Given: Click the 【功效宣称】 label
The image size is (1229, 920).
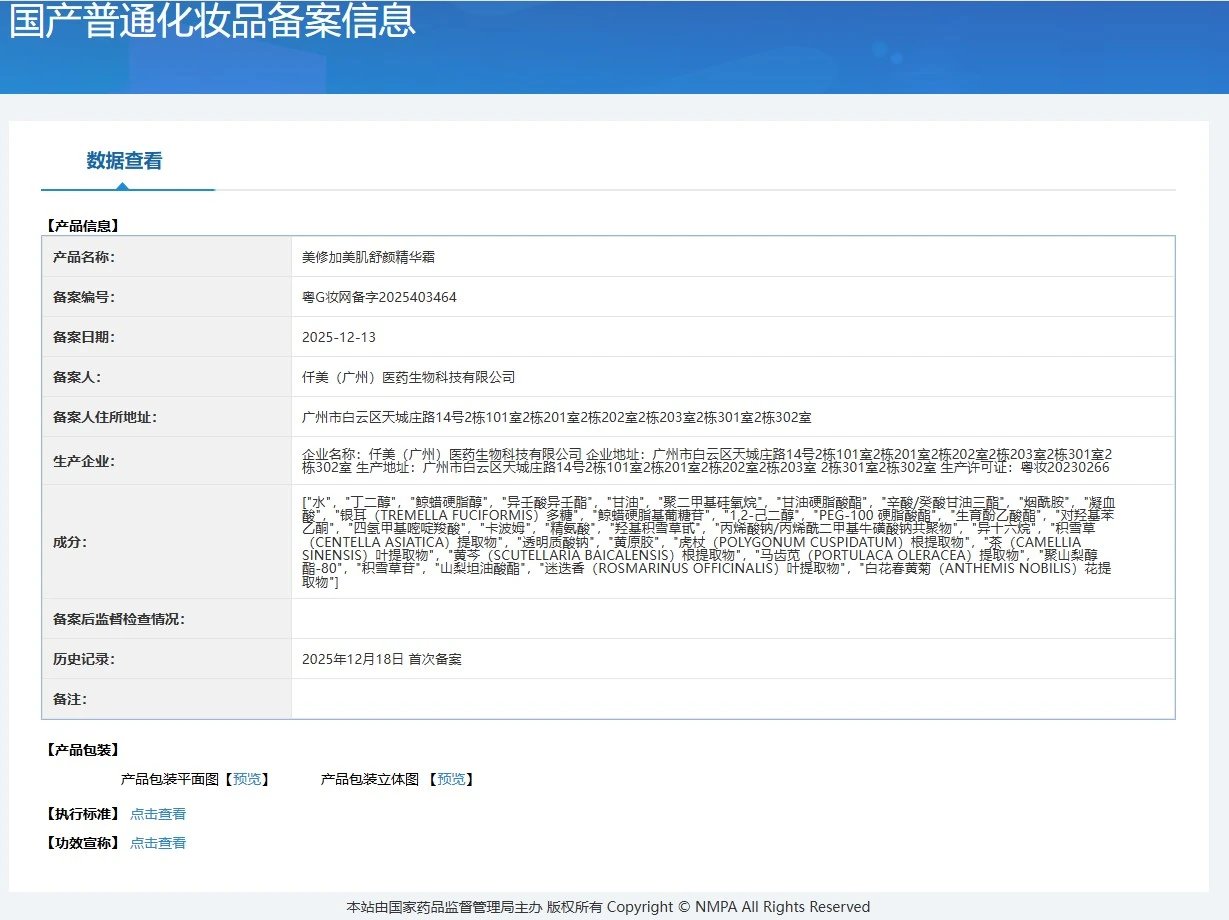Looking at the screenshot, I should pos(83,843).
